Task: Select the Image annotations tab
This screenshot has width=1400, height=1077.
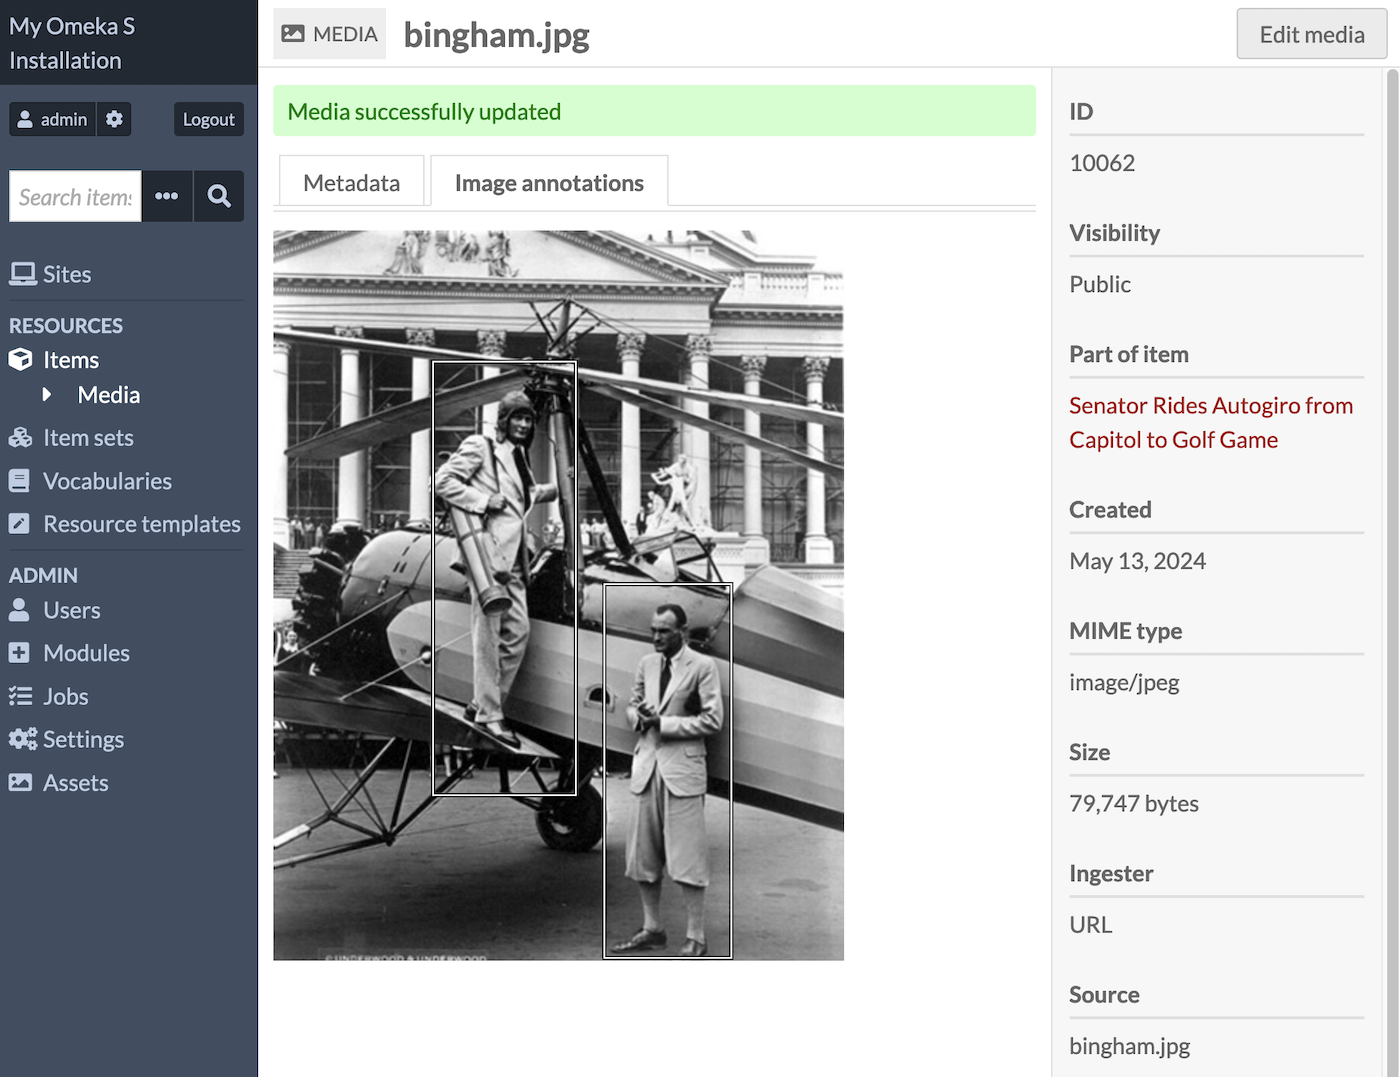Action: coord(549,183)
